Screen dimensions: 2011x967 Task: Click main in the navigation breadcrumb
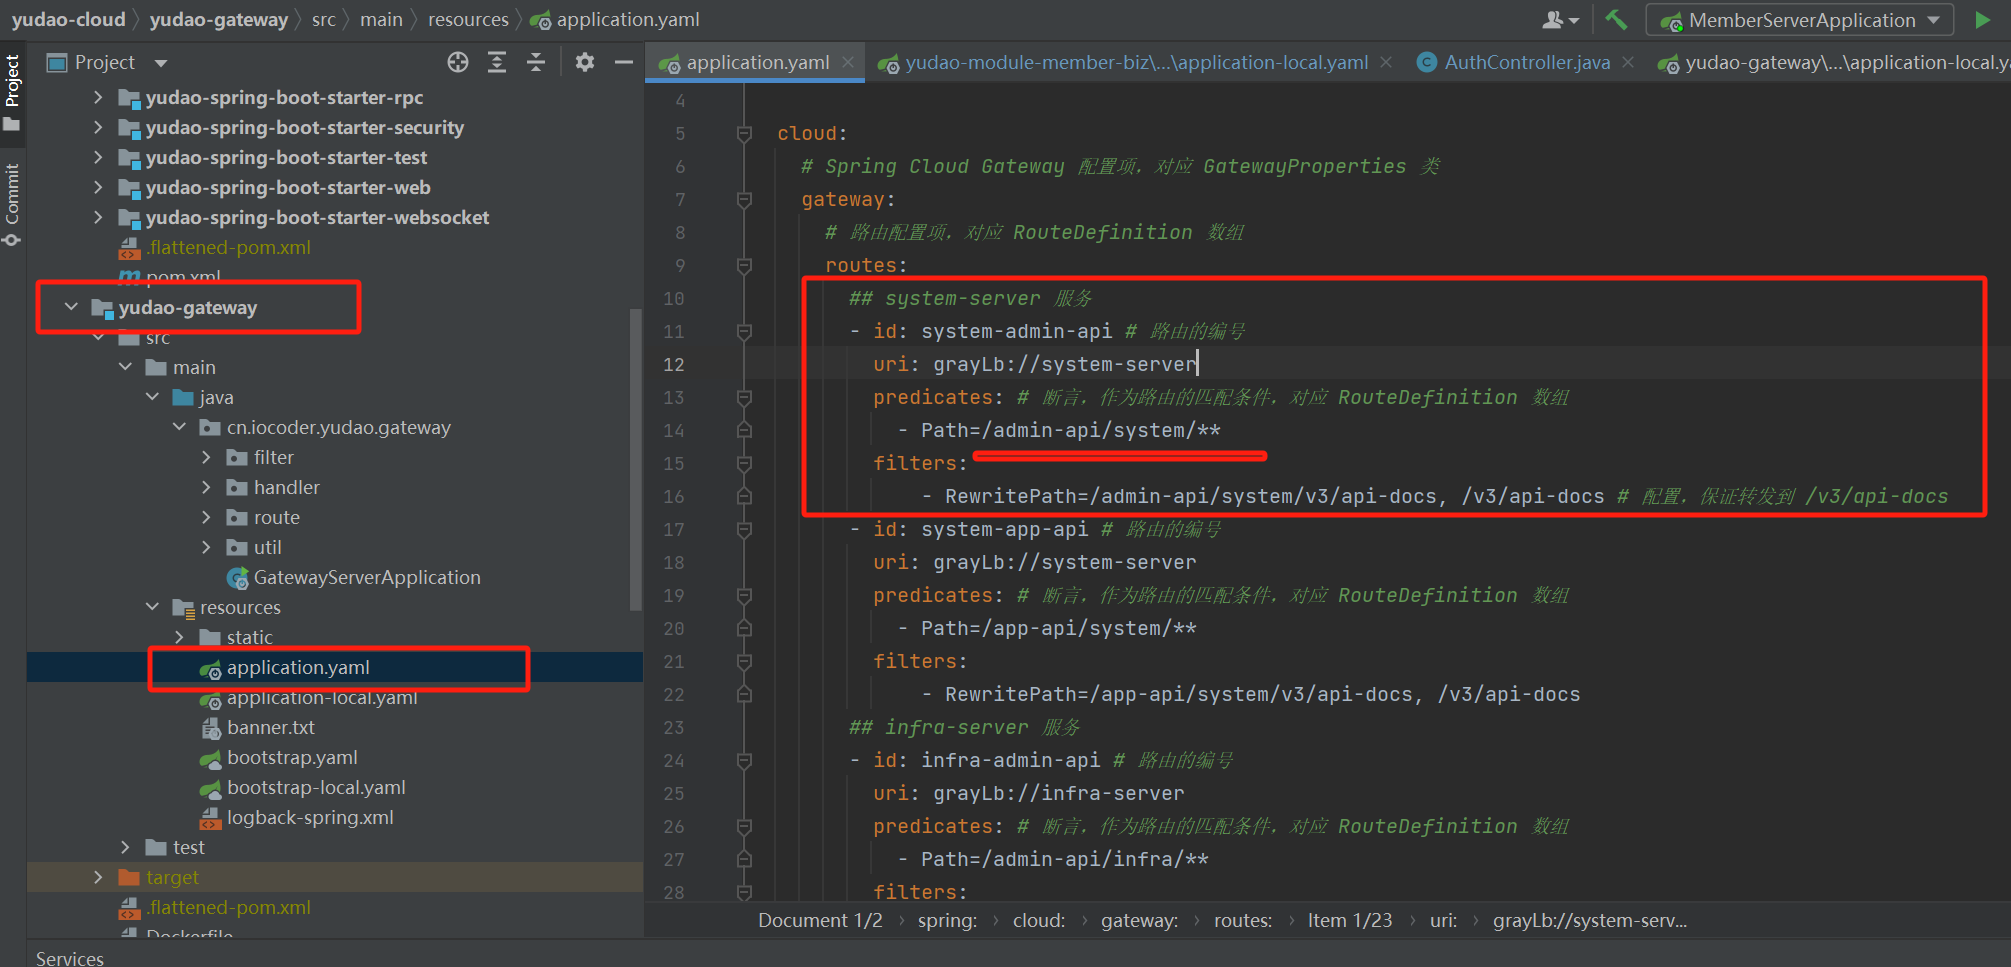(381, 20)
